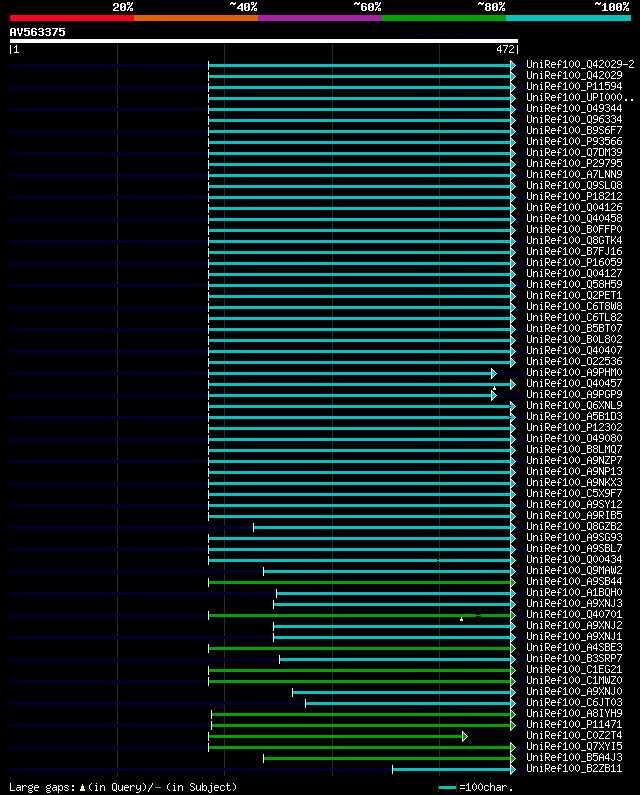The image size is (640, 795).
Task: Click UniRef100_B7FJ16 label
Action: [574, 251]
